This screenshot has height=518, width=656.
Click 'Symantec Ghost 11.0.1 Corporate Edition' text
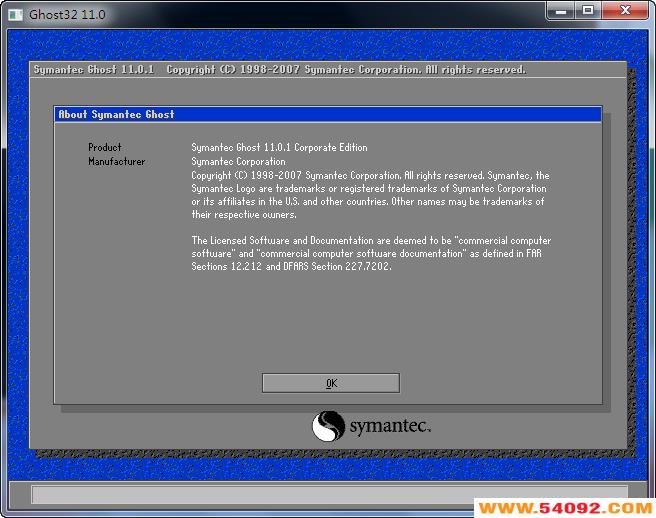point(279,147)
